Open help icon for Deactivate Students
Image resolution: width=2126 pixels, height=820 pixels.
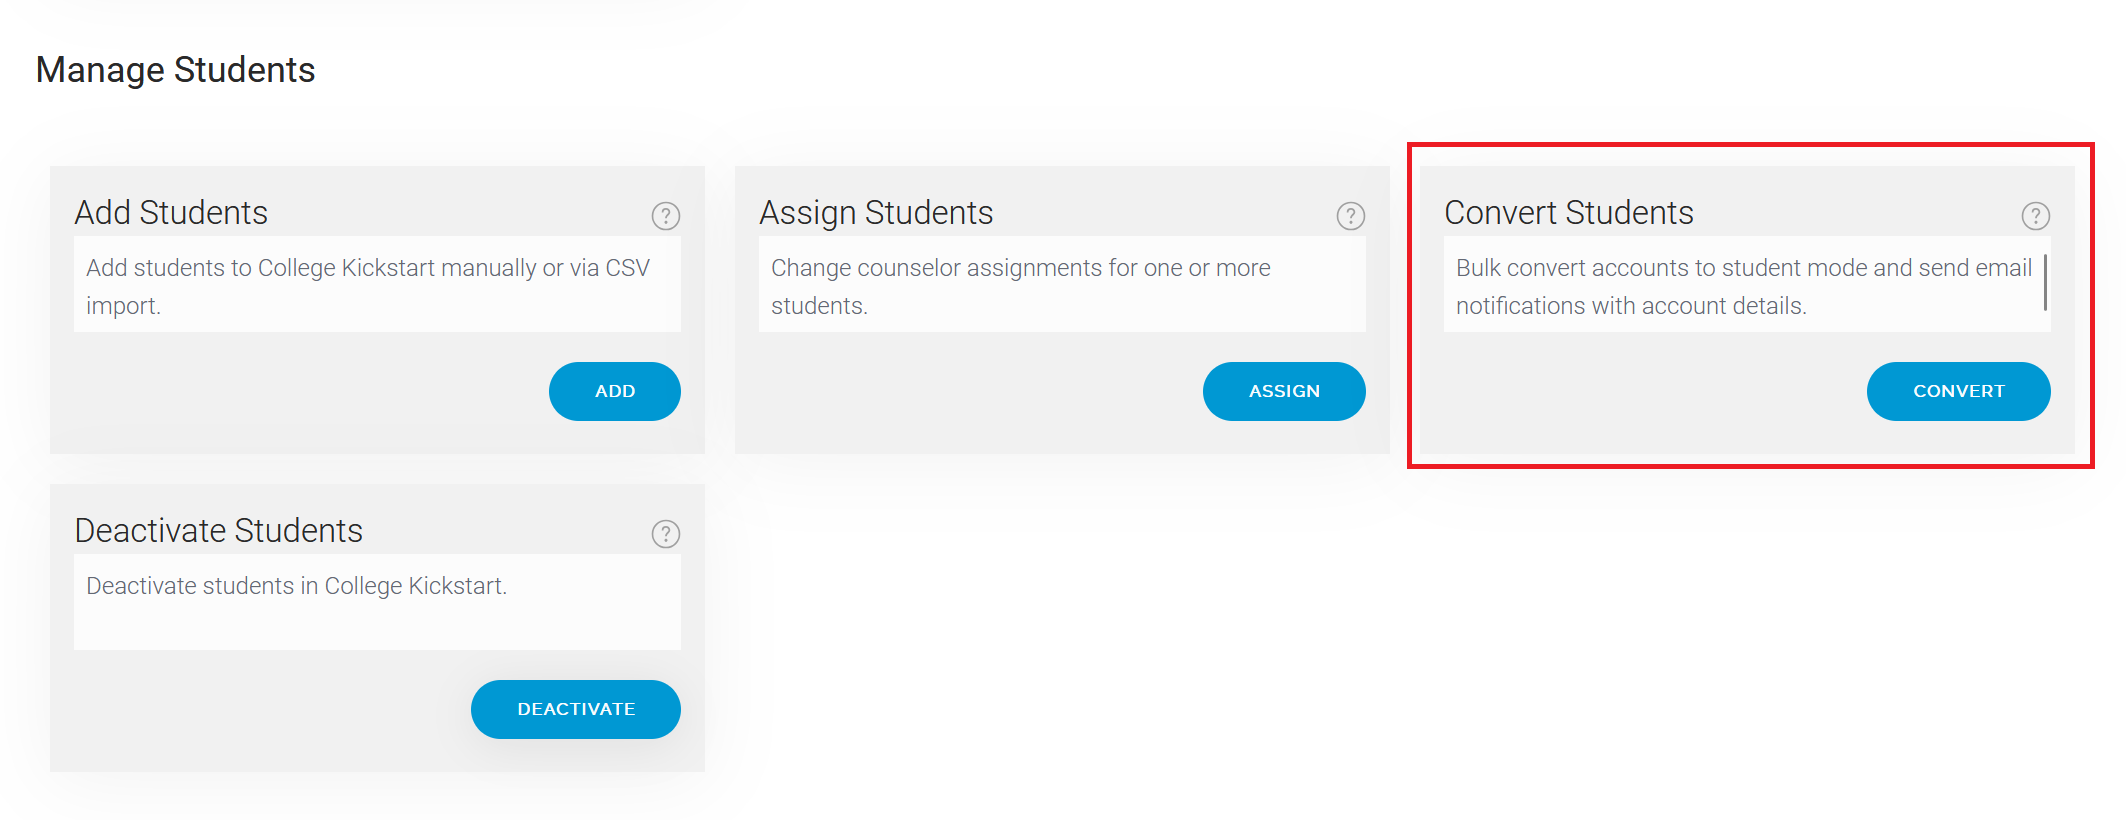coord(666,534)
